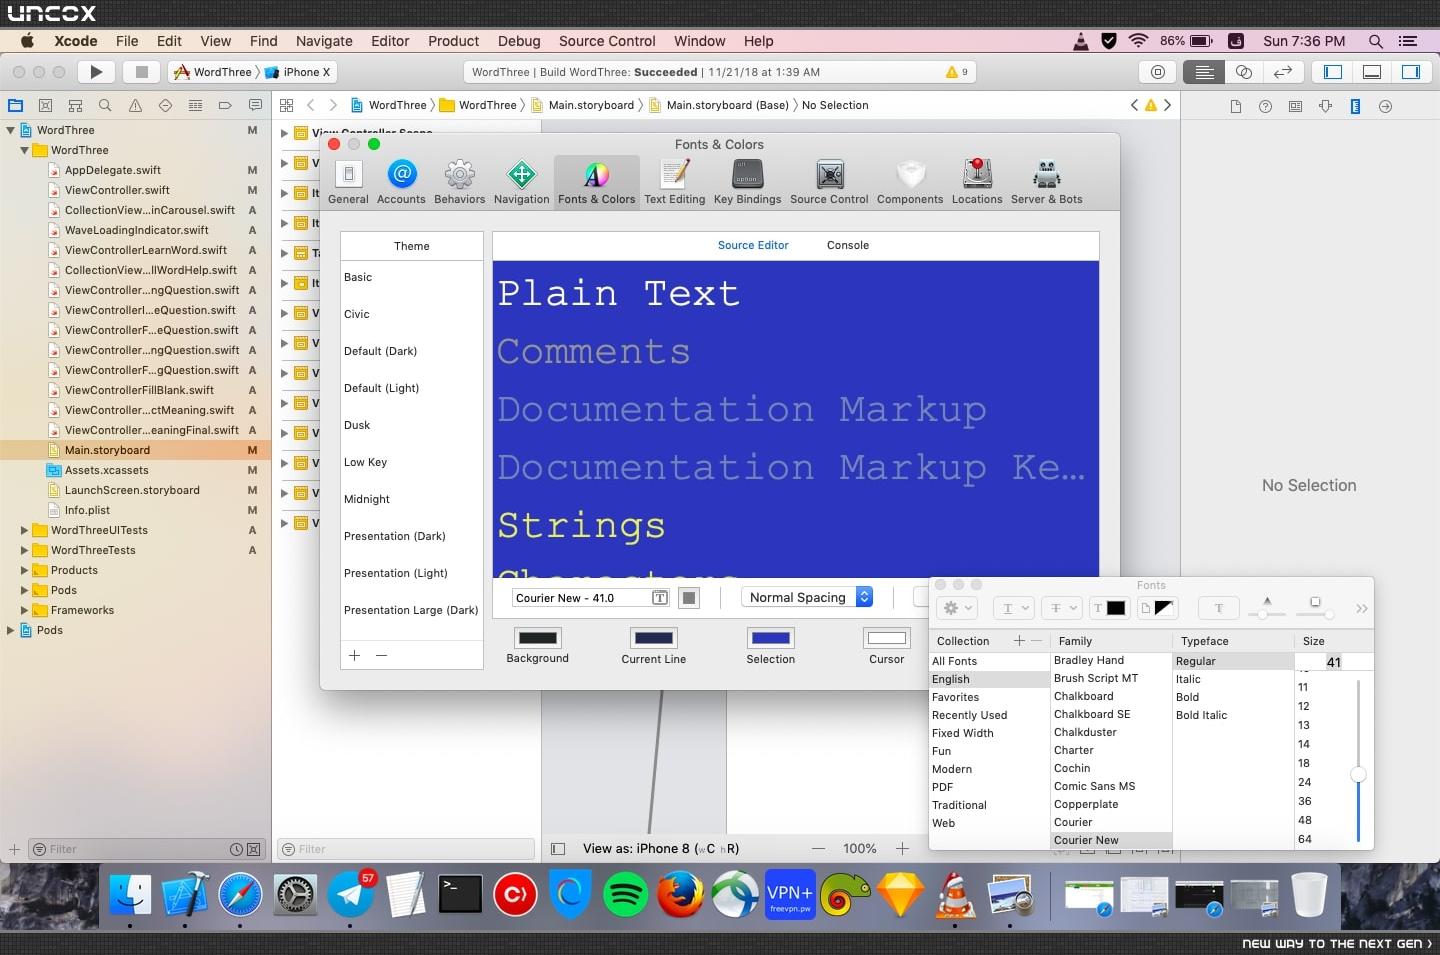Click View as: iPhone 8 button
Viewport: 1440px width, 955px height.
click(661, 849)
